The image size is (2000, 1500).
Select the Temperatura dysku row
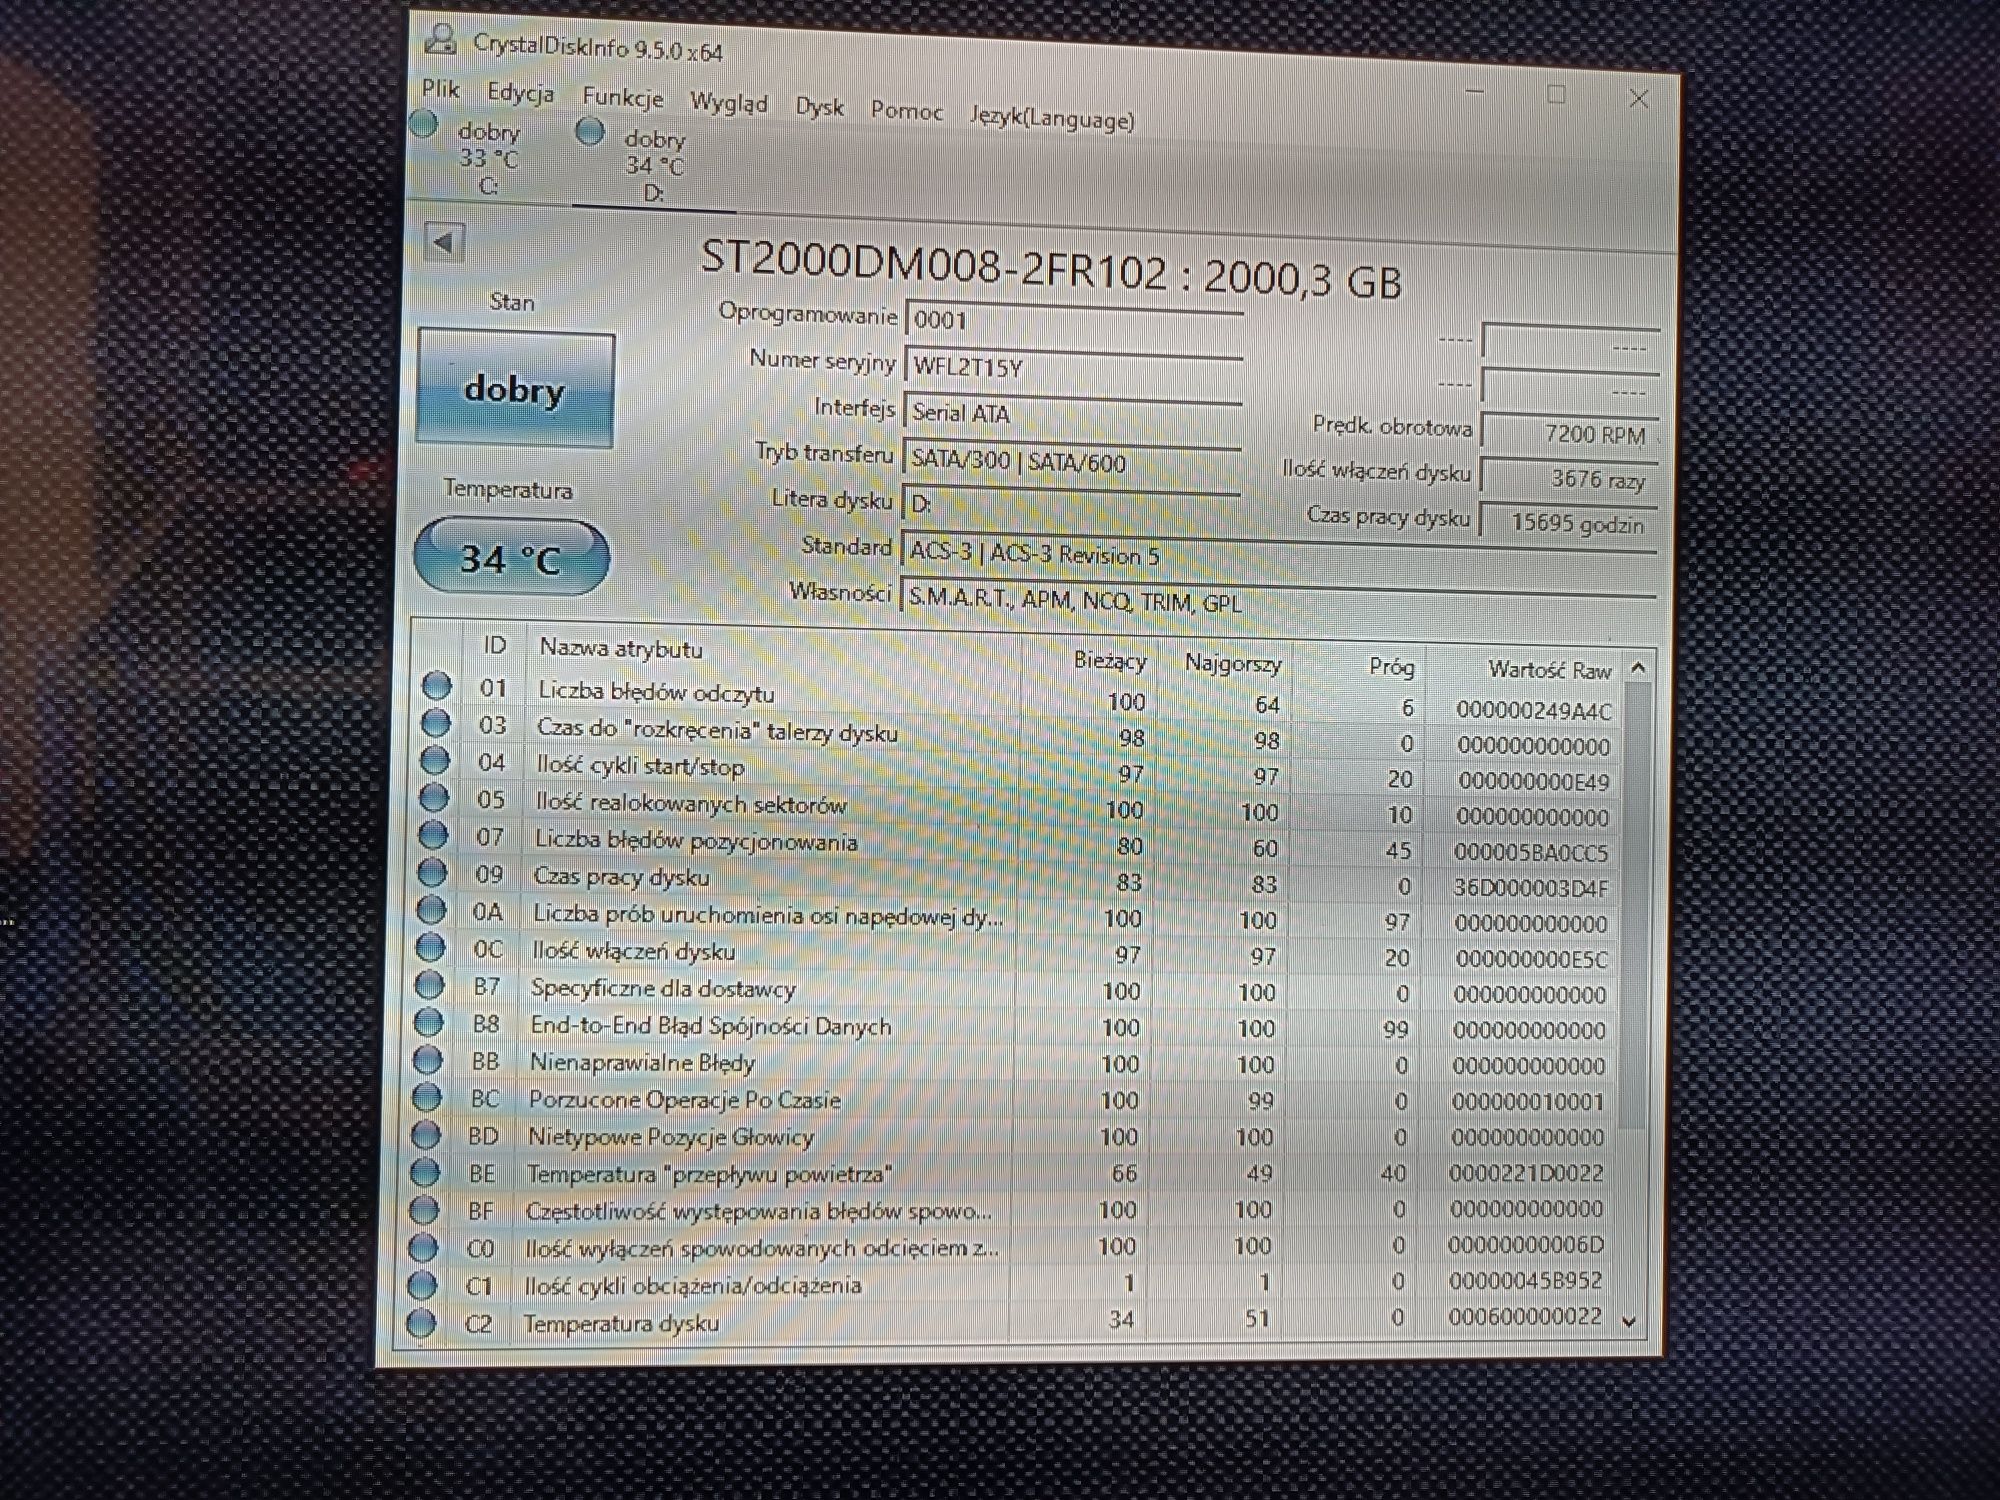coord(1010,1320)
